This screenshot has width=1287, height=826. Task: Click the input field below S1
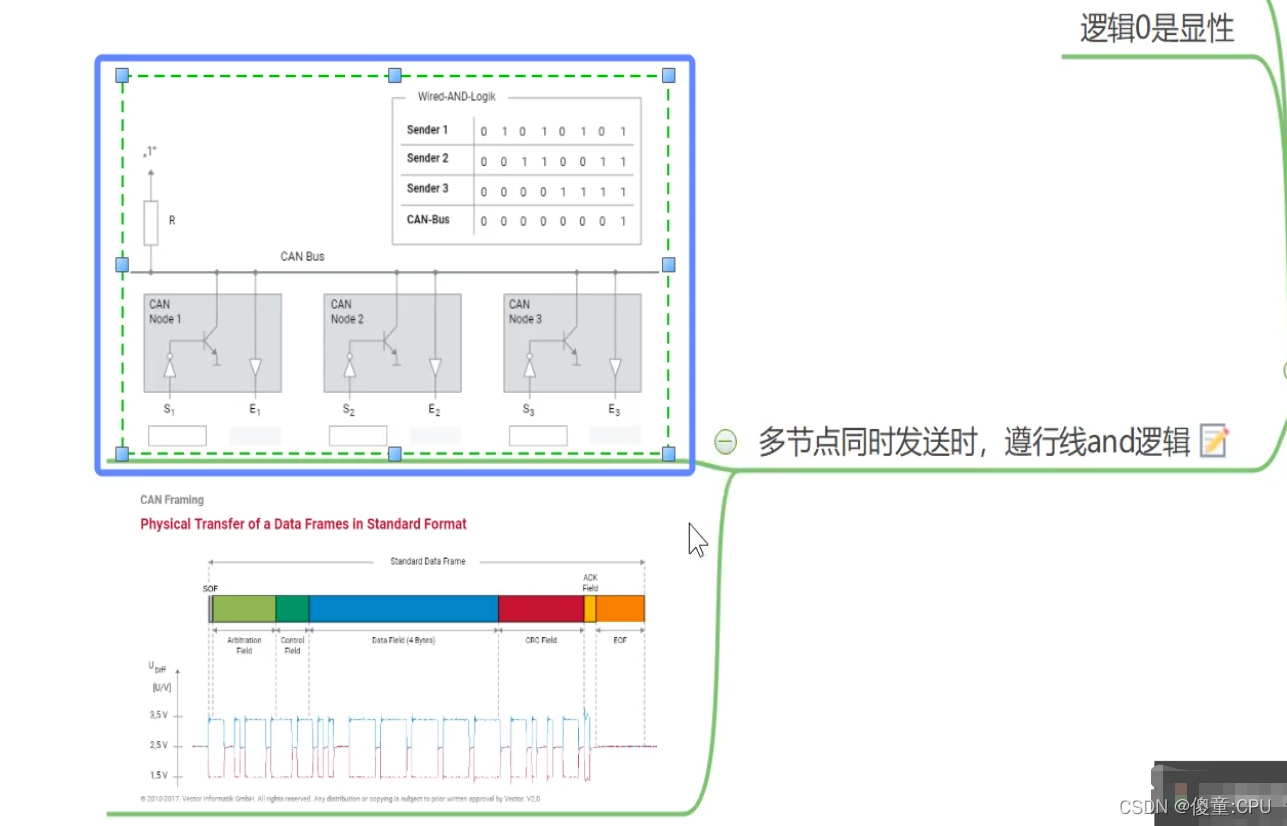177,435
